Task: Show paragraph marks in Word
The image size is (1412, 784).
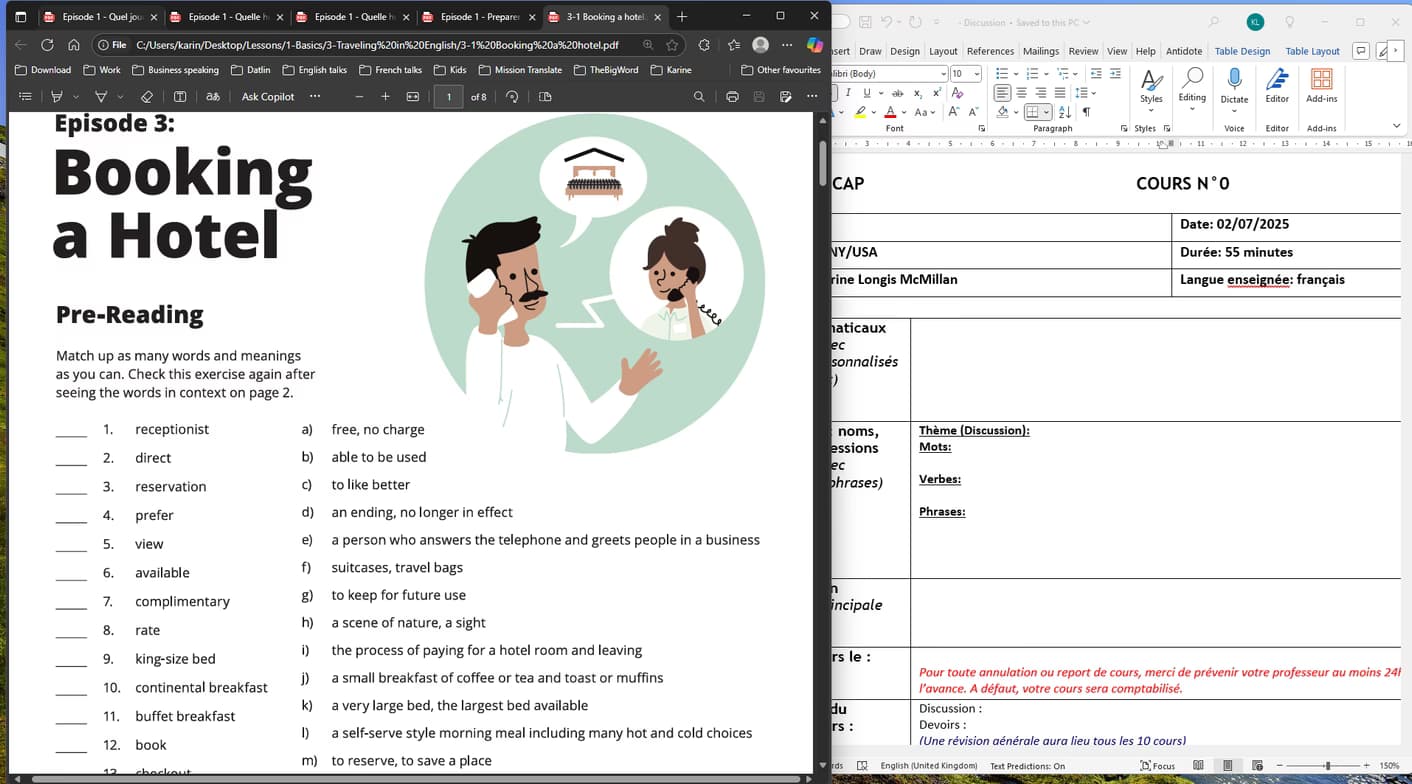Action: (x=1085, y=113)
